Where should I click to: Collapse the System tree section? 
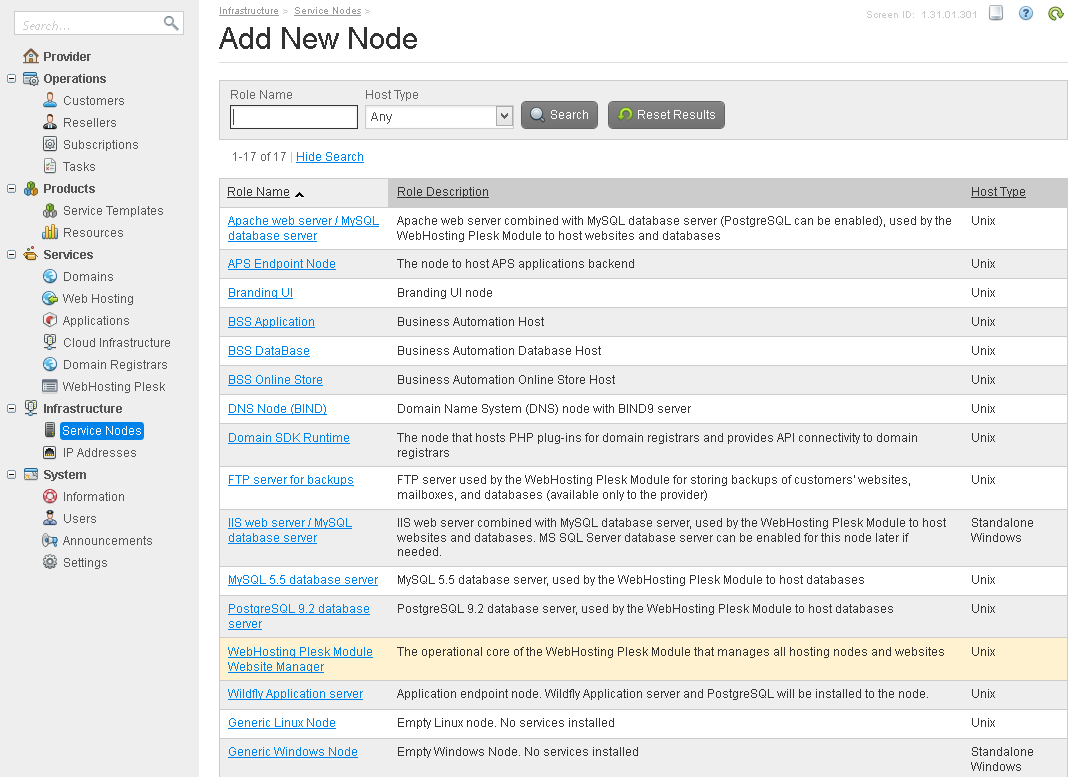[12, 474]
